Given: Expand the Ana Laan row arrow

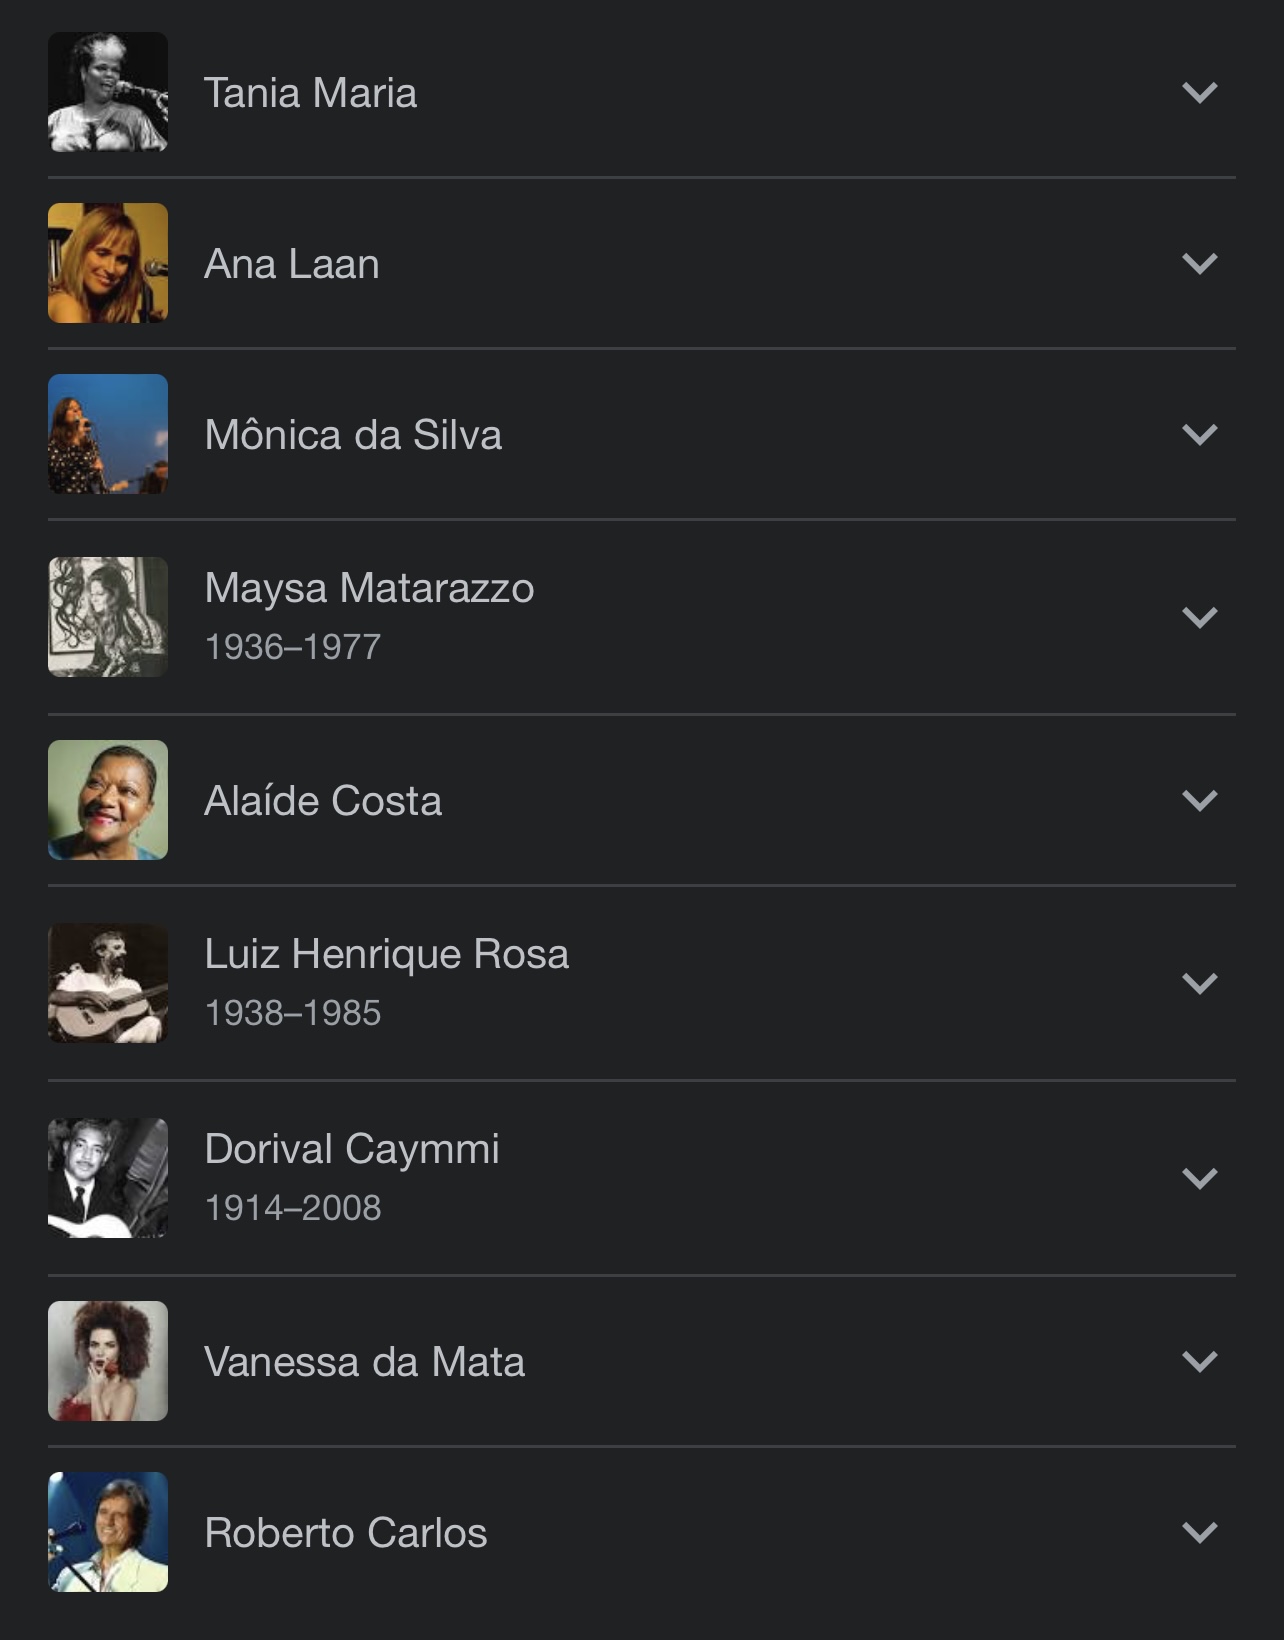Looking at the screenshot, I should [1199, 264].
